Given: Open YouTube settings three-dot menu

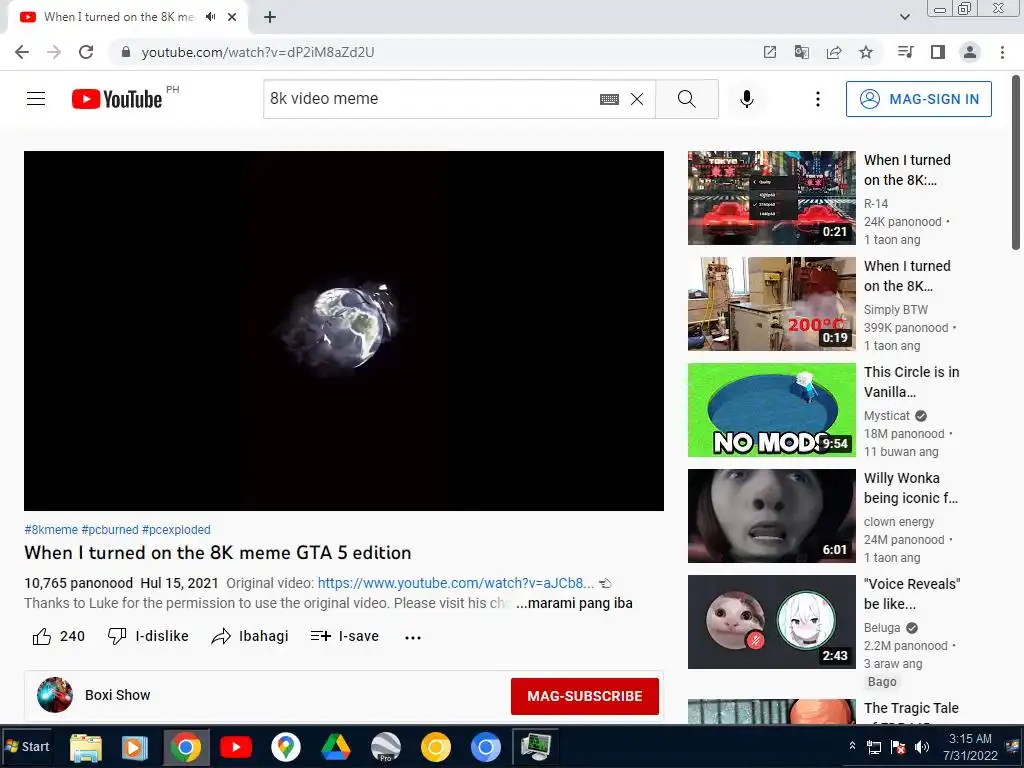Looking at the screenshot, I should click(818, 99).
